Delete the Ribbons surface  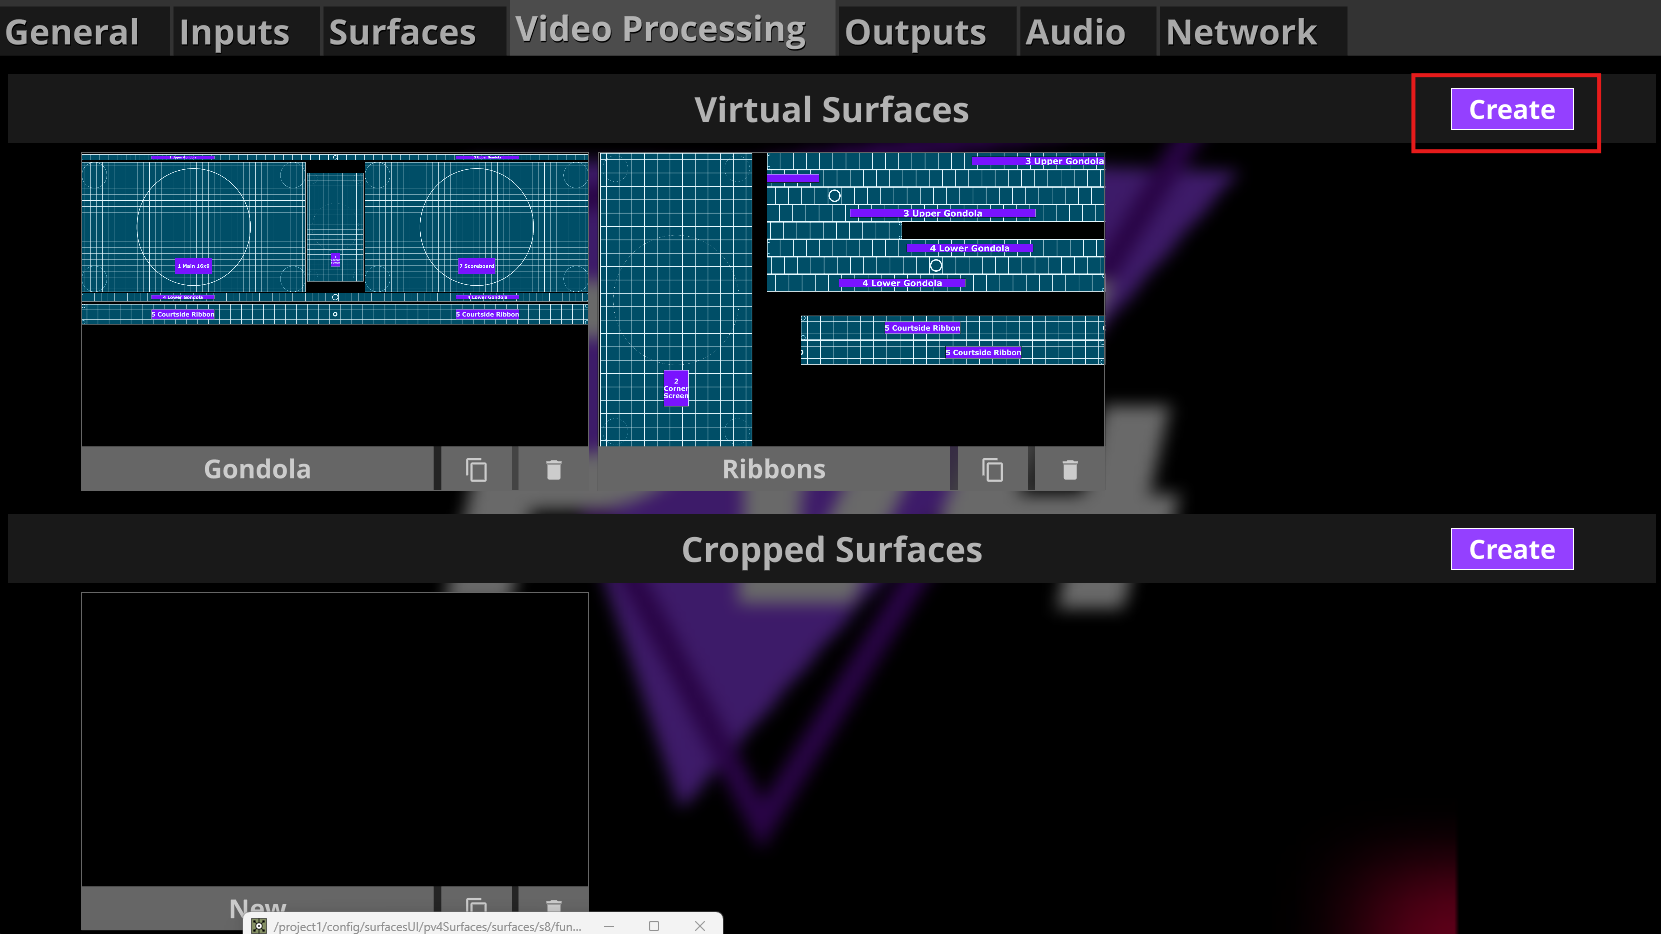pos(1070,469)
